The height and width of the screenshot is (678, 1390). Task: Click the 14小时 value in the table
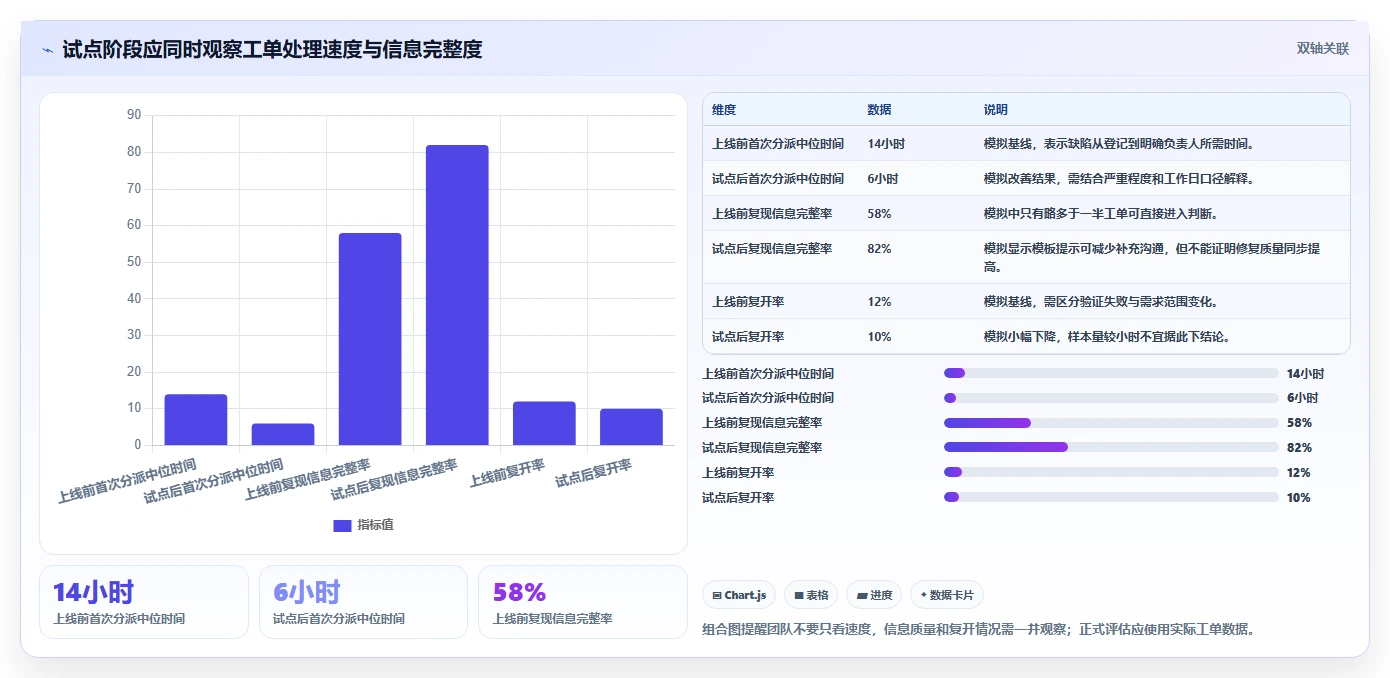[886, 144]
